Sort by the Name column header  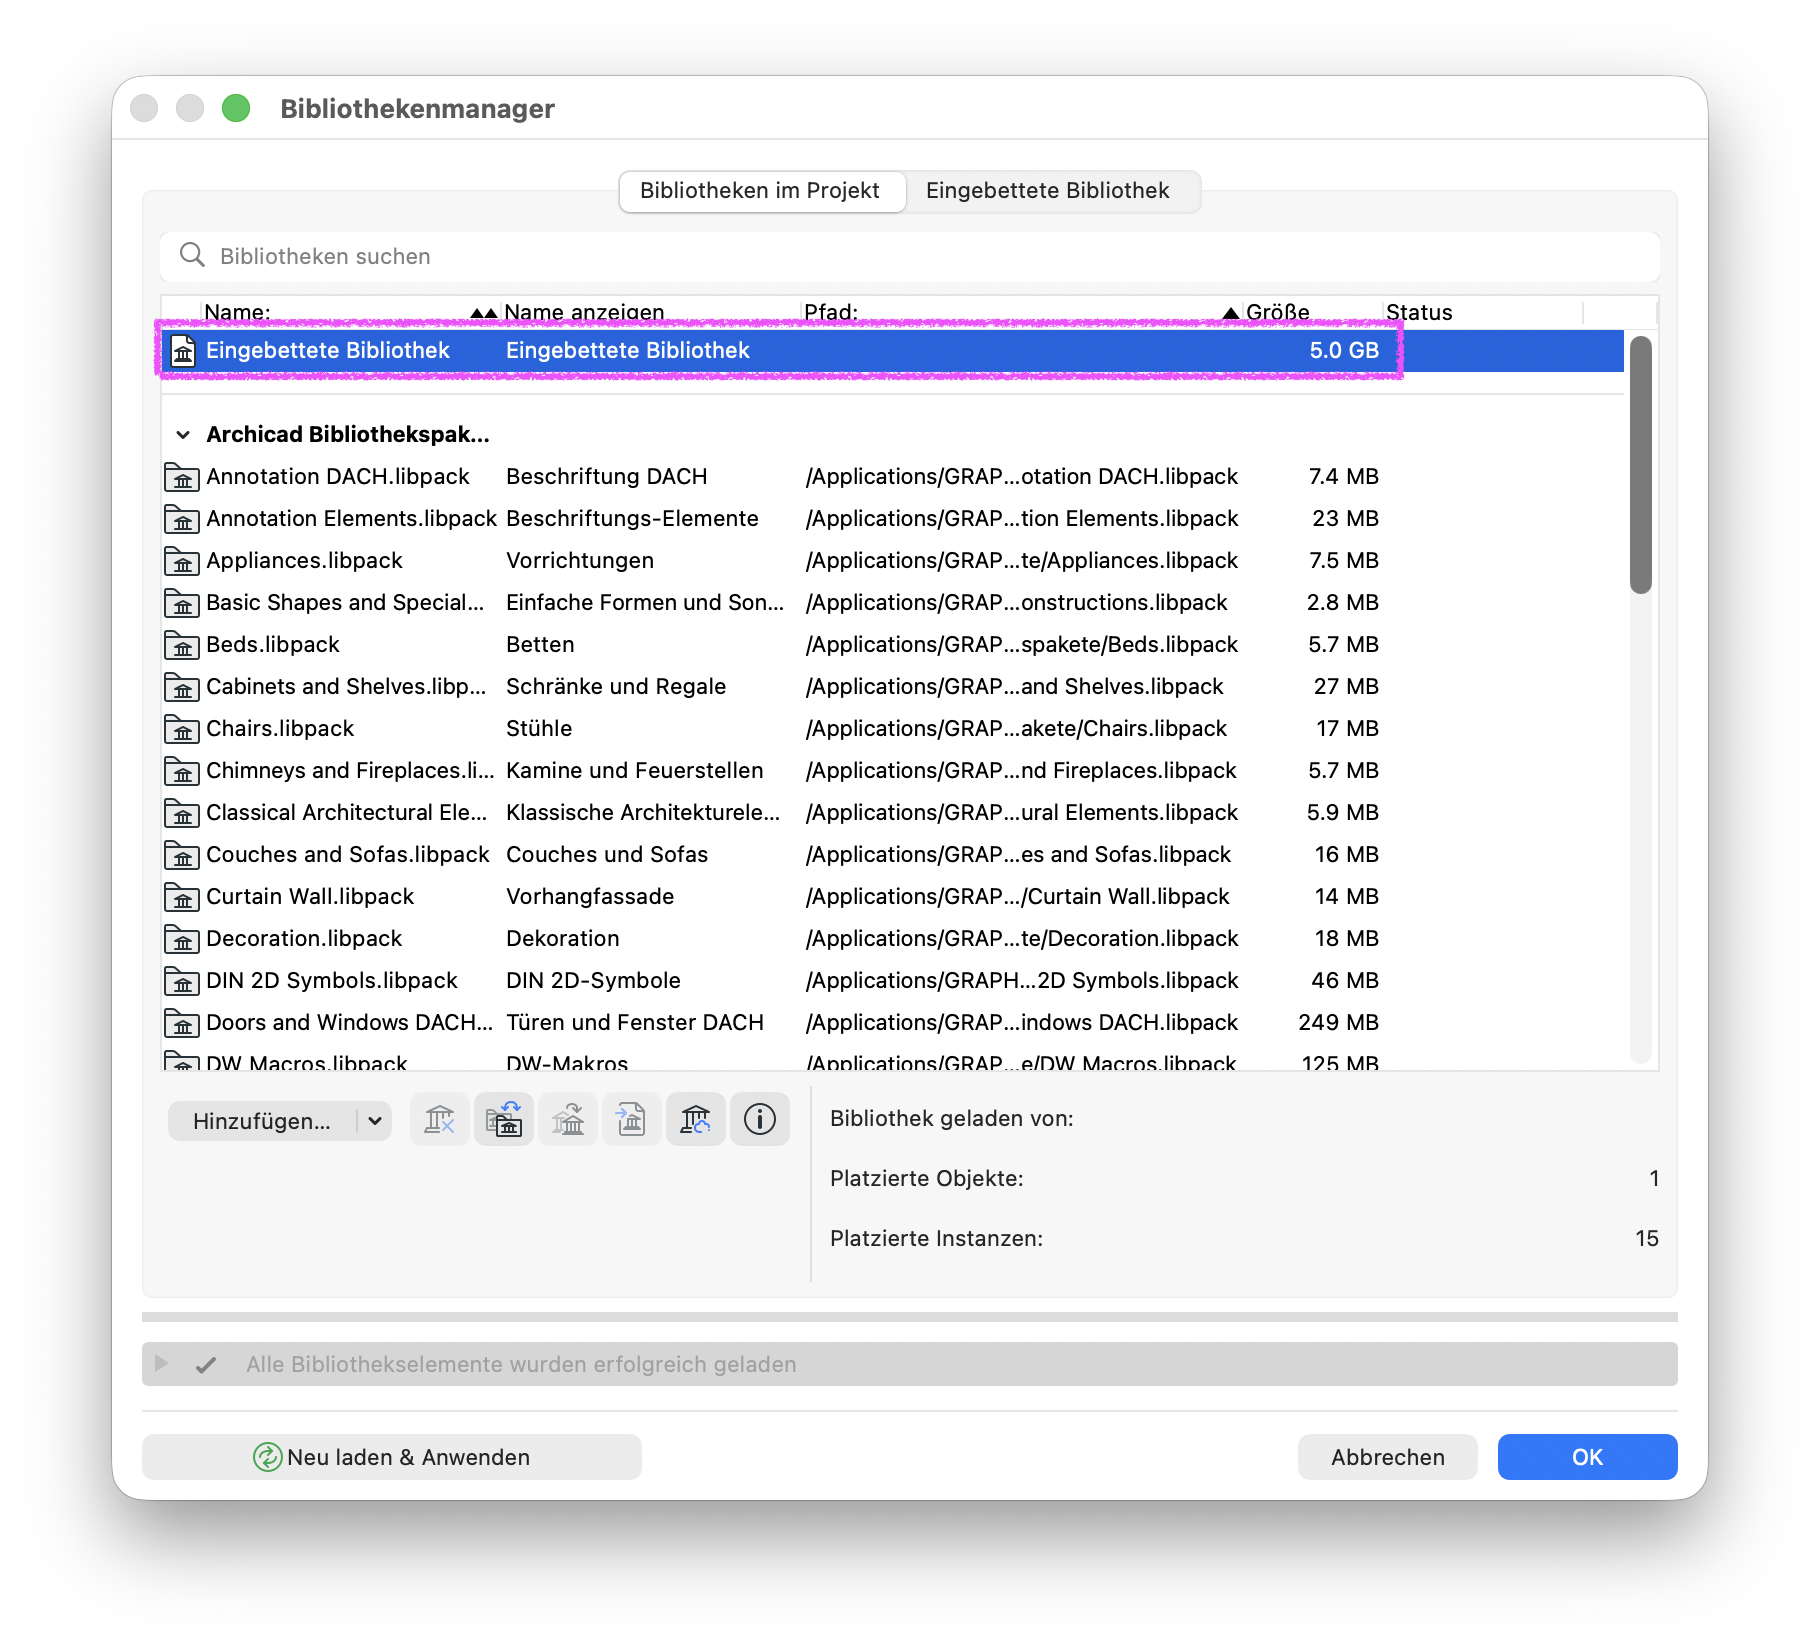coord(350,312)
